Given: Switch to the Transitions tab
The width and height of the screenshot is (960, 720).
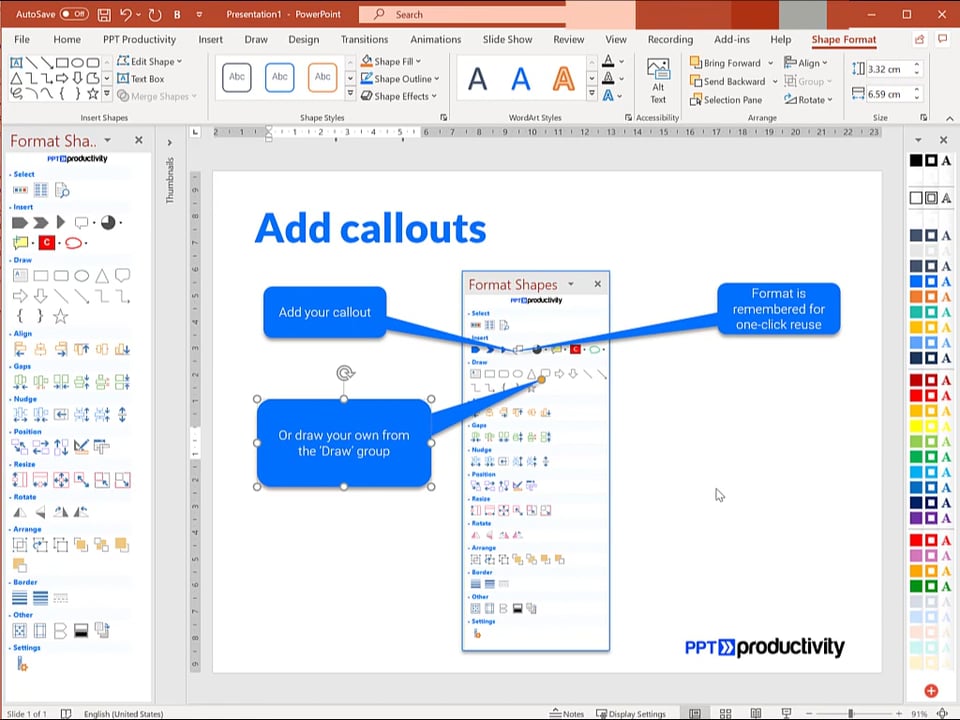Looking at the screenshot, I should [x=364, y=40].
